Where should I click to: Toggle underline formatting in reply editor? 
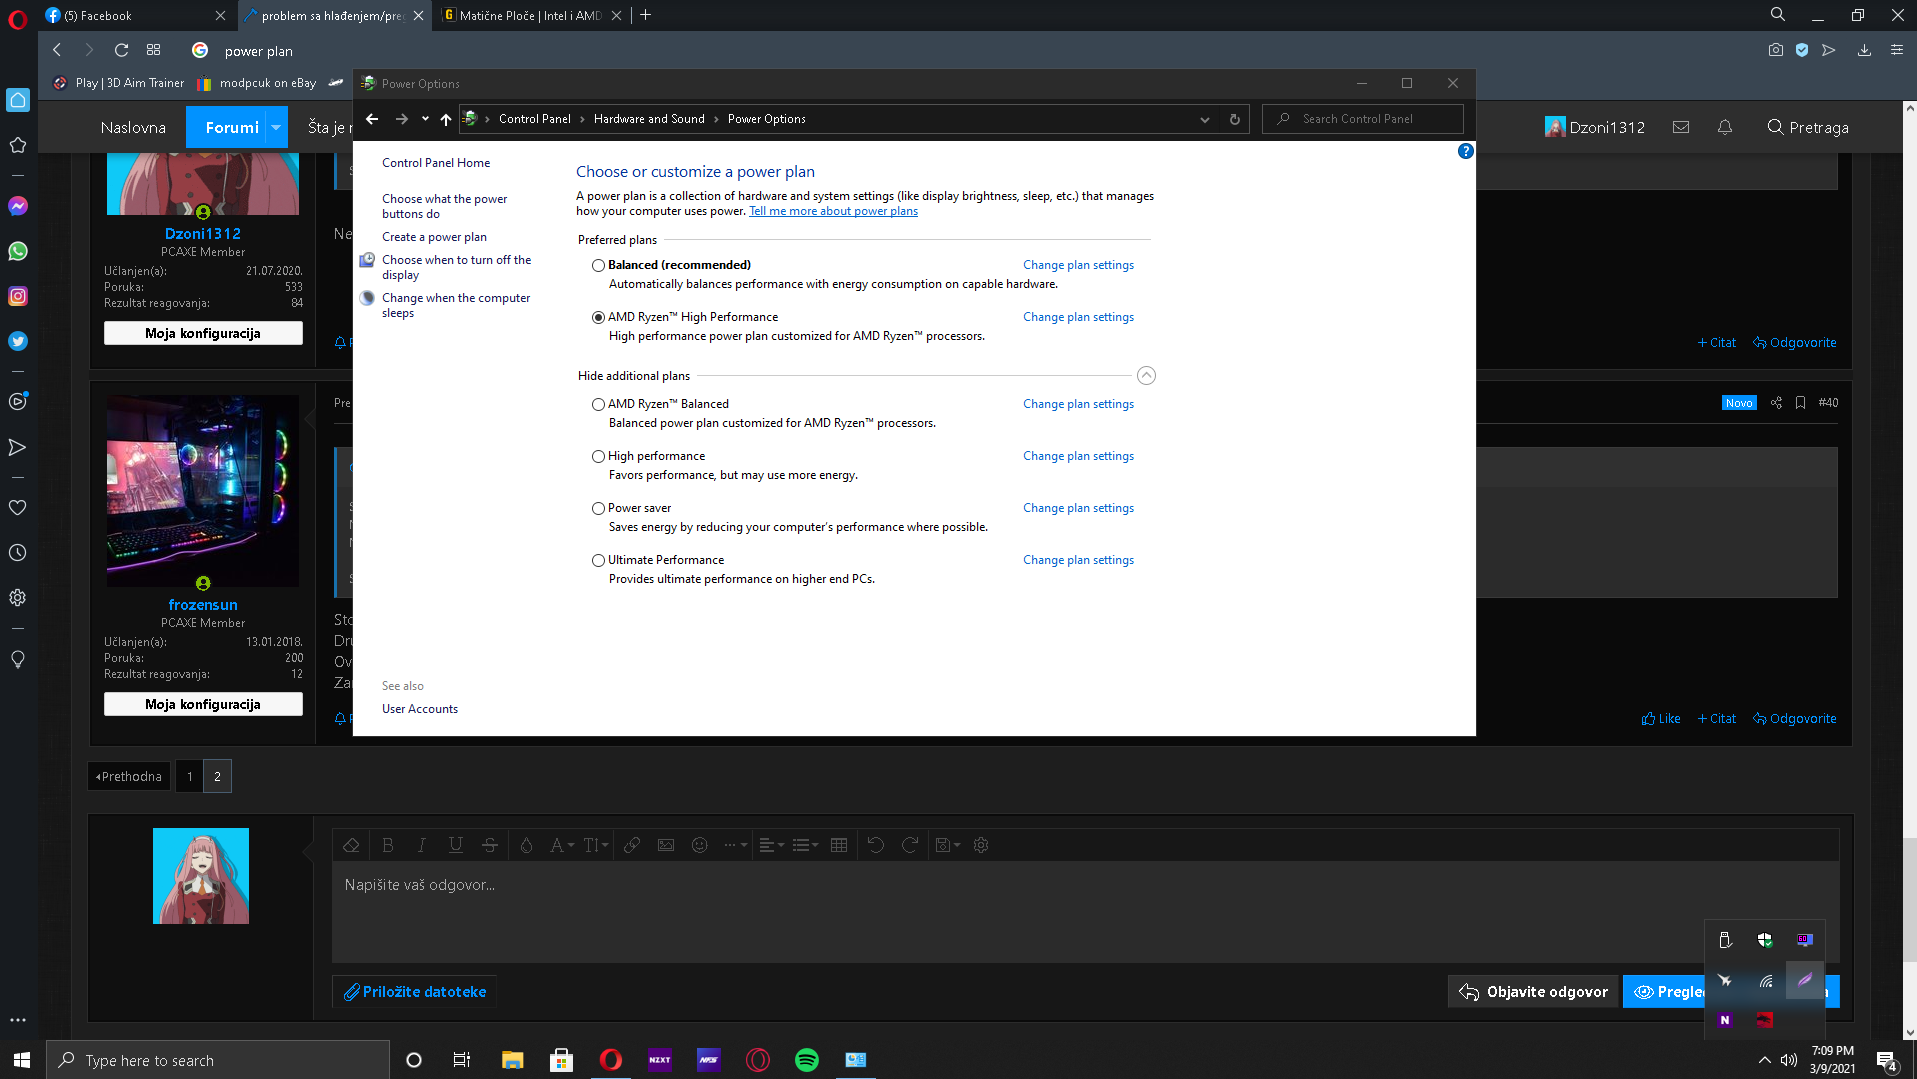tap(456, 845)
